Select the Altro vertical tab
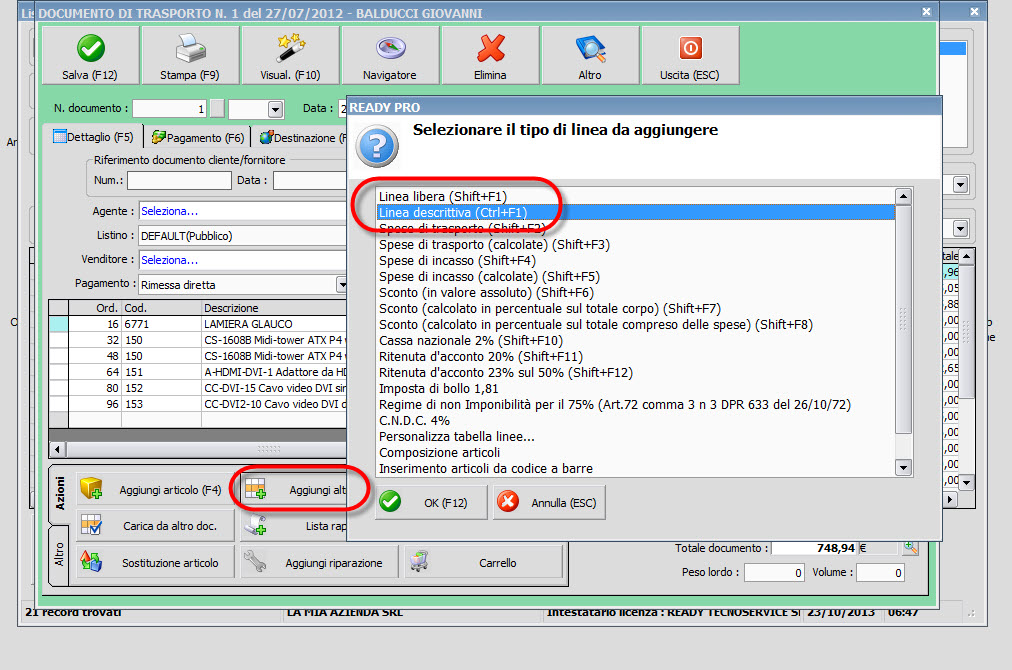The image size is (1012, 670). (x=59, y=555)
